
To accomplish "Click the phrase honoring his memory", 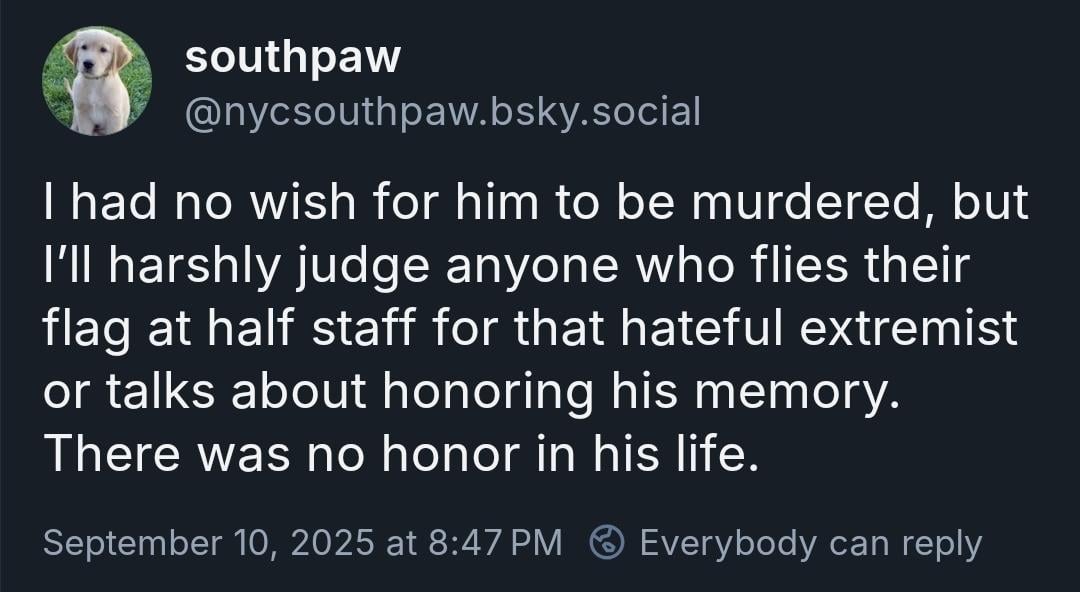I will [x=641, y=393].
